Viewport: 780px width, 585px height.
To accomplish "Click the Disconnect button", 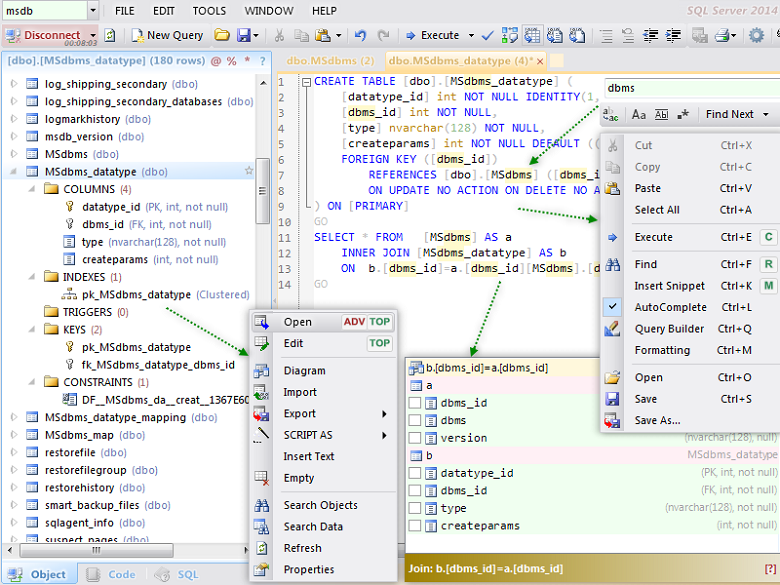I will click(50, 35).
